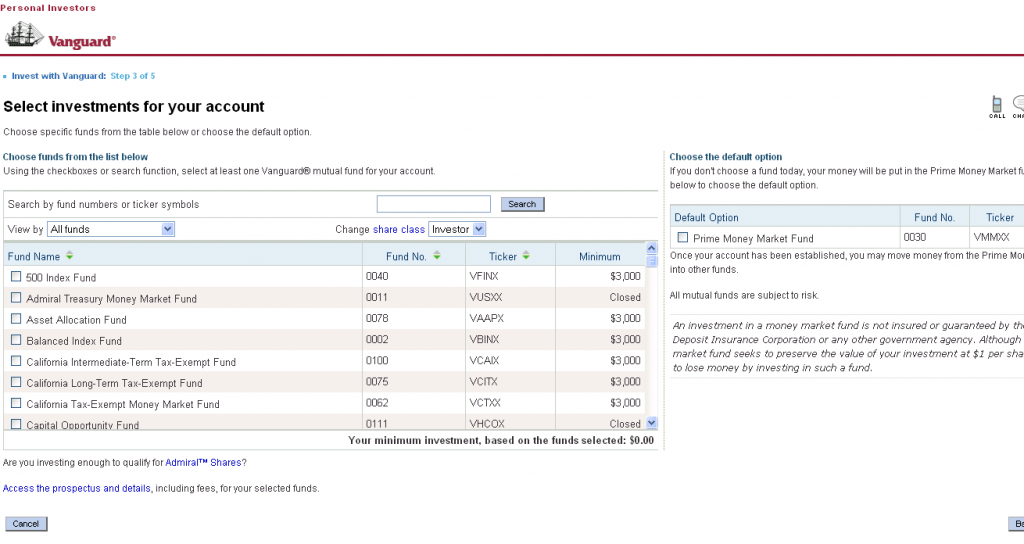Sort funds by Fund Name arrow icon
The height and width of the screenshot is (544, 1024).
click(70, 257)
